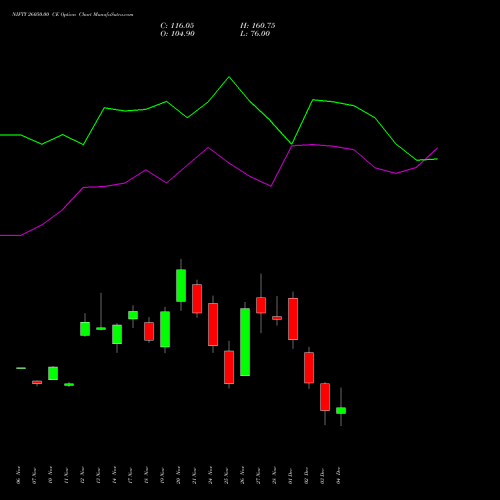The height and width of the screenshot is (500, 500).
Task: Click the green candle for 19 Nov
Action: click(x=165, y=329)
